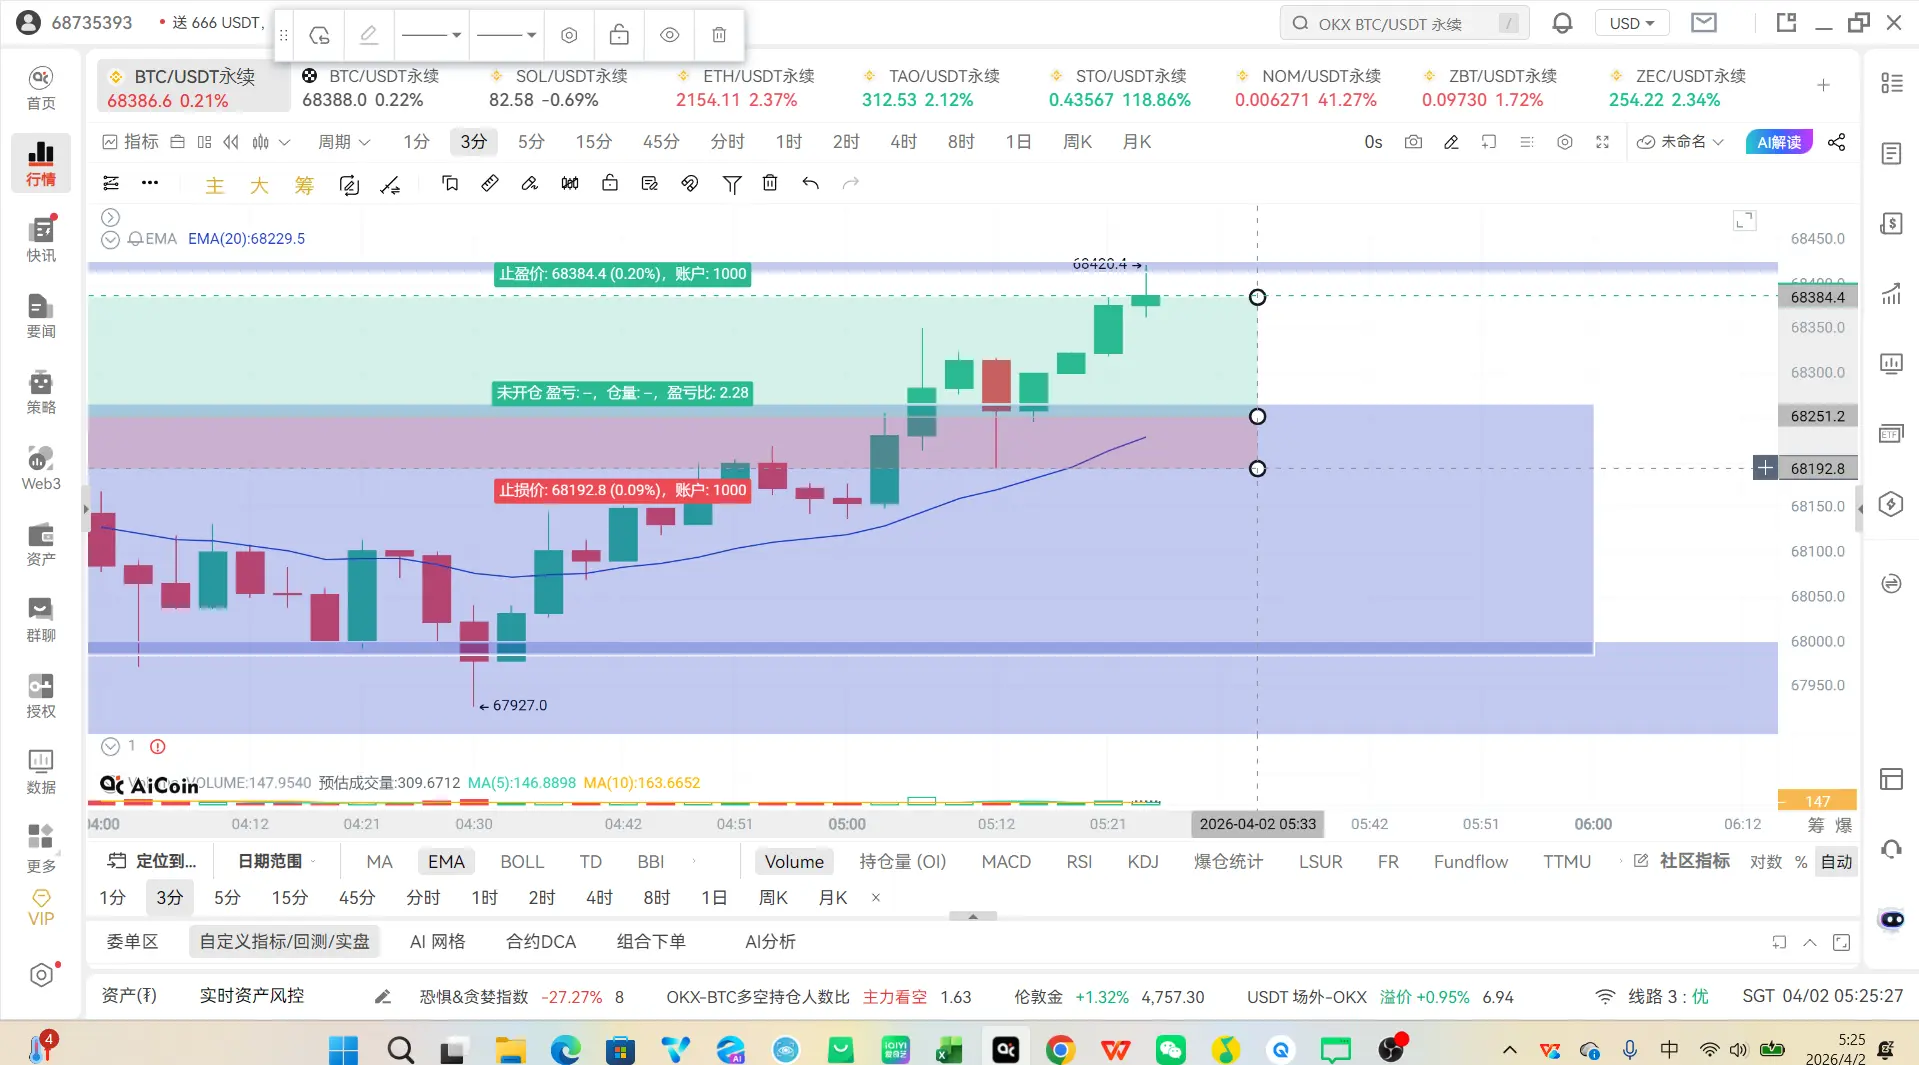1919x1065 pixels.
Task: Switch to the SOL/USDT永续 tab
Action: click(x=558, y=88)
